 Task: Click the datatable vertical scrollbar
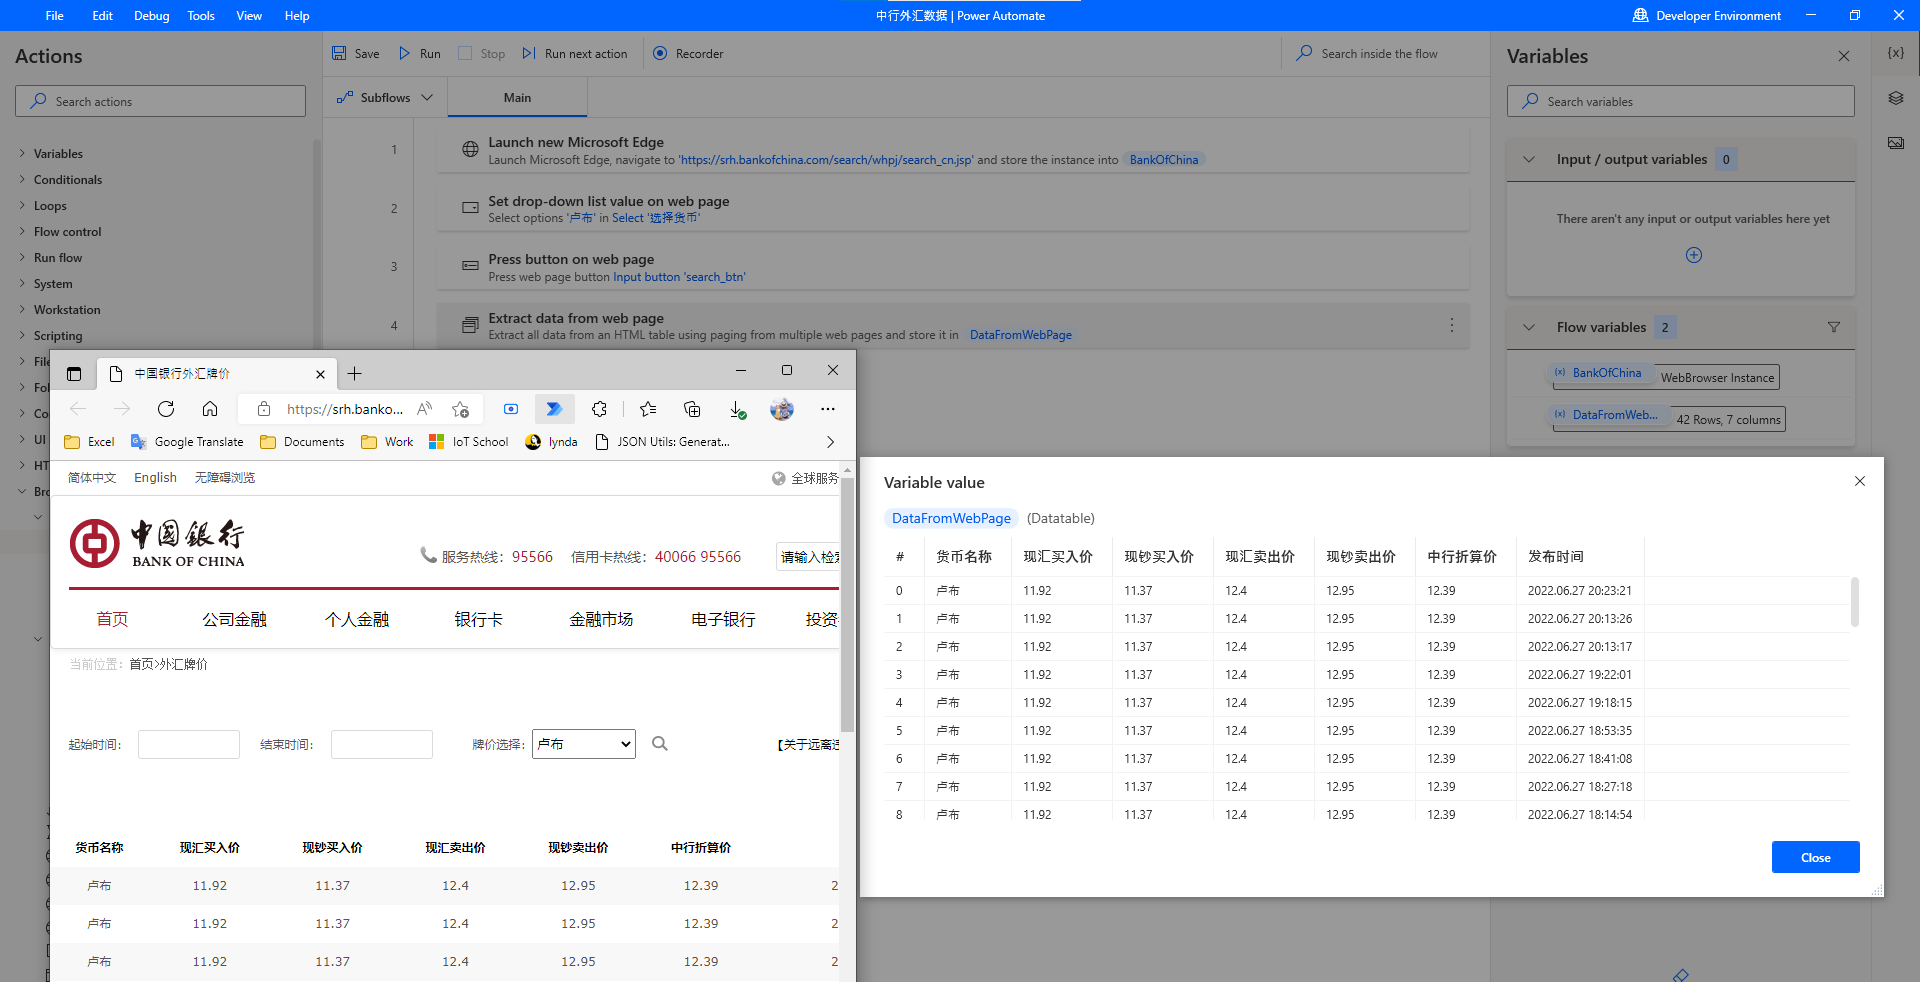pos(1854,602)
